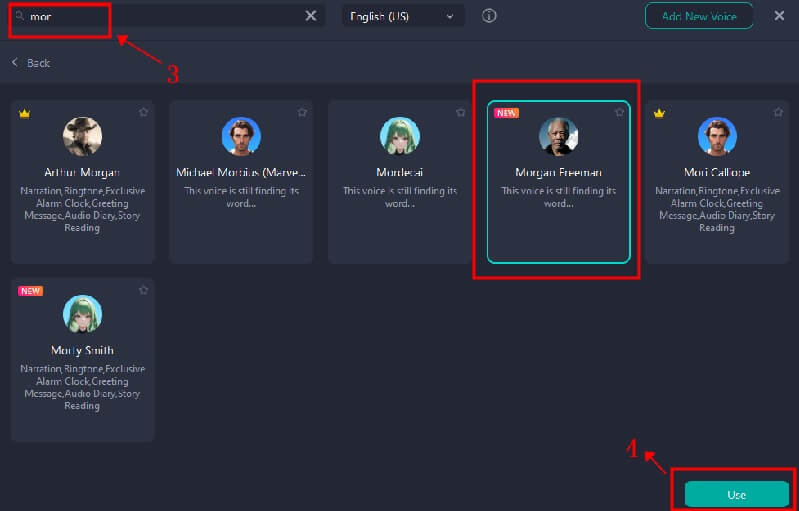Clear the search field with X icon
This screenshot has width=799, height=511.
click(311, 16)
